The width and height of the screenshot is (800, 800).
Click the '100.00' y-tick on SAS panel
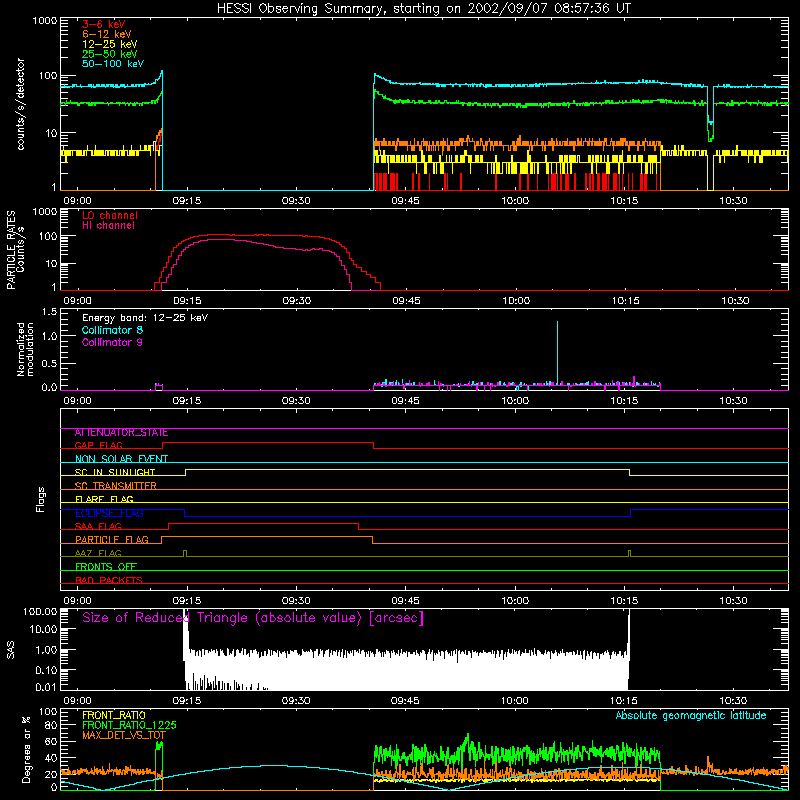click(40, 612)
